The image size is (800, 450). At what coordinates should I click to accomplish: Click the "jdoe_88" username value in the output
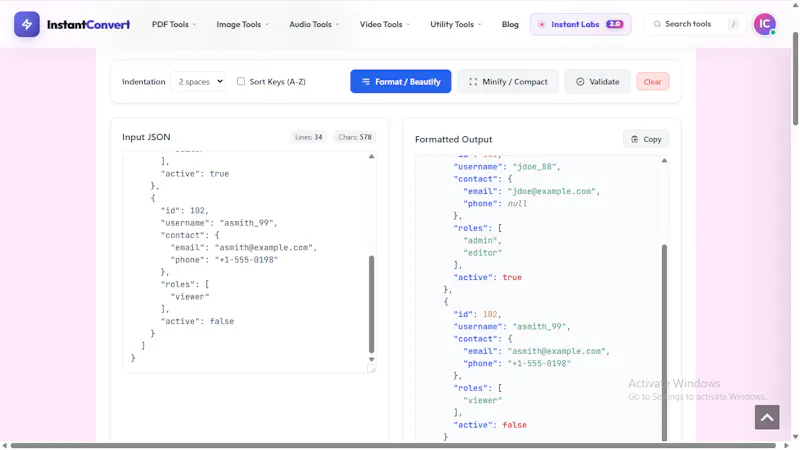coord(534,167)
